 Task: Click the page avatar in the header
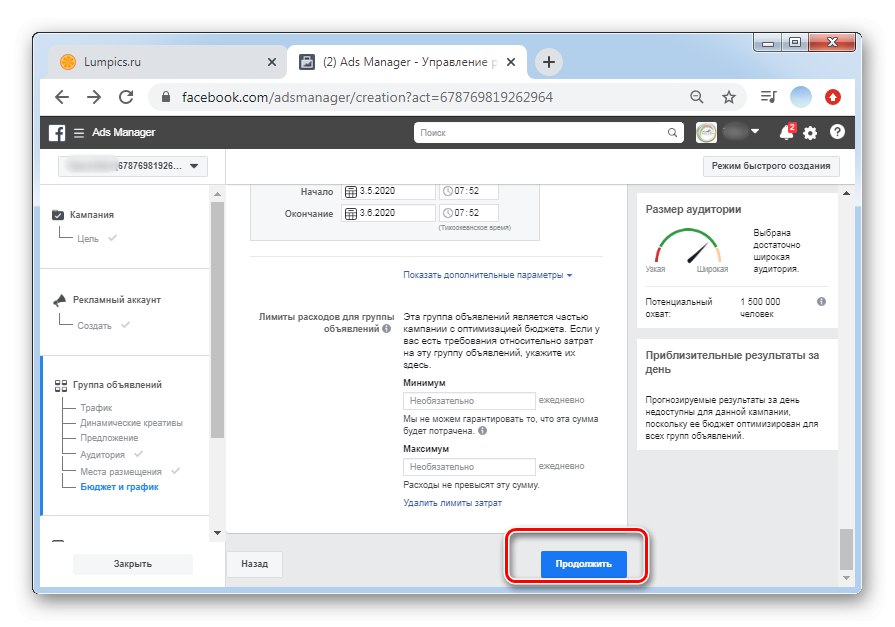tap(706, 132)
